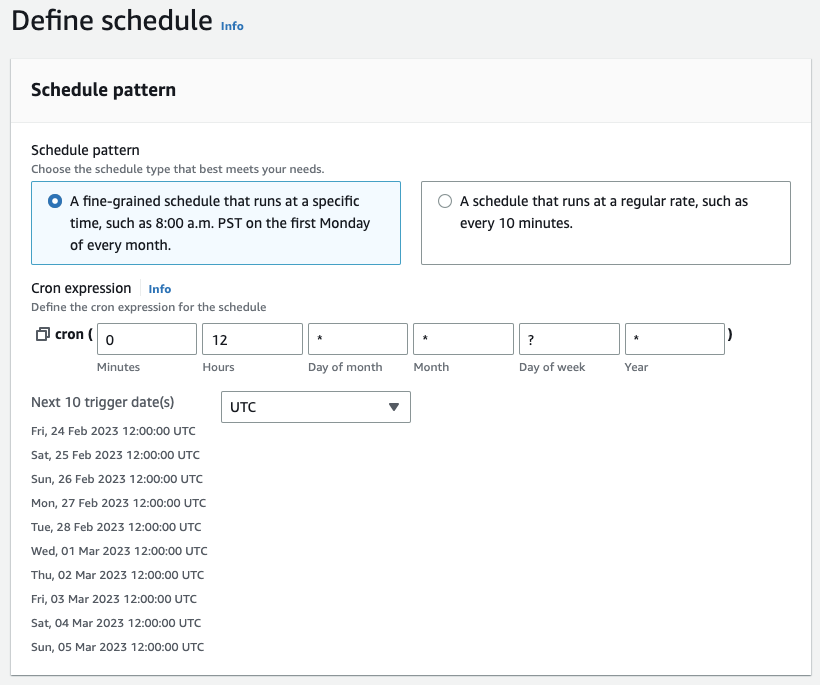Select the fine-grained schedule radio option
Viewport: 820px width, 685px height.
point(55,201)
